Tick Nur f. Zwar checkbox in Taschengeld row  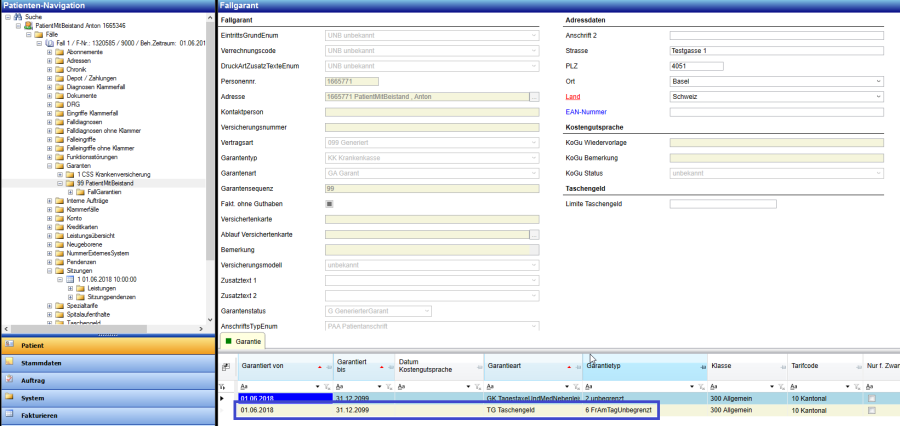tap(872, 410)
